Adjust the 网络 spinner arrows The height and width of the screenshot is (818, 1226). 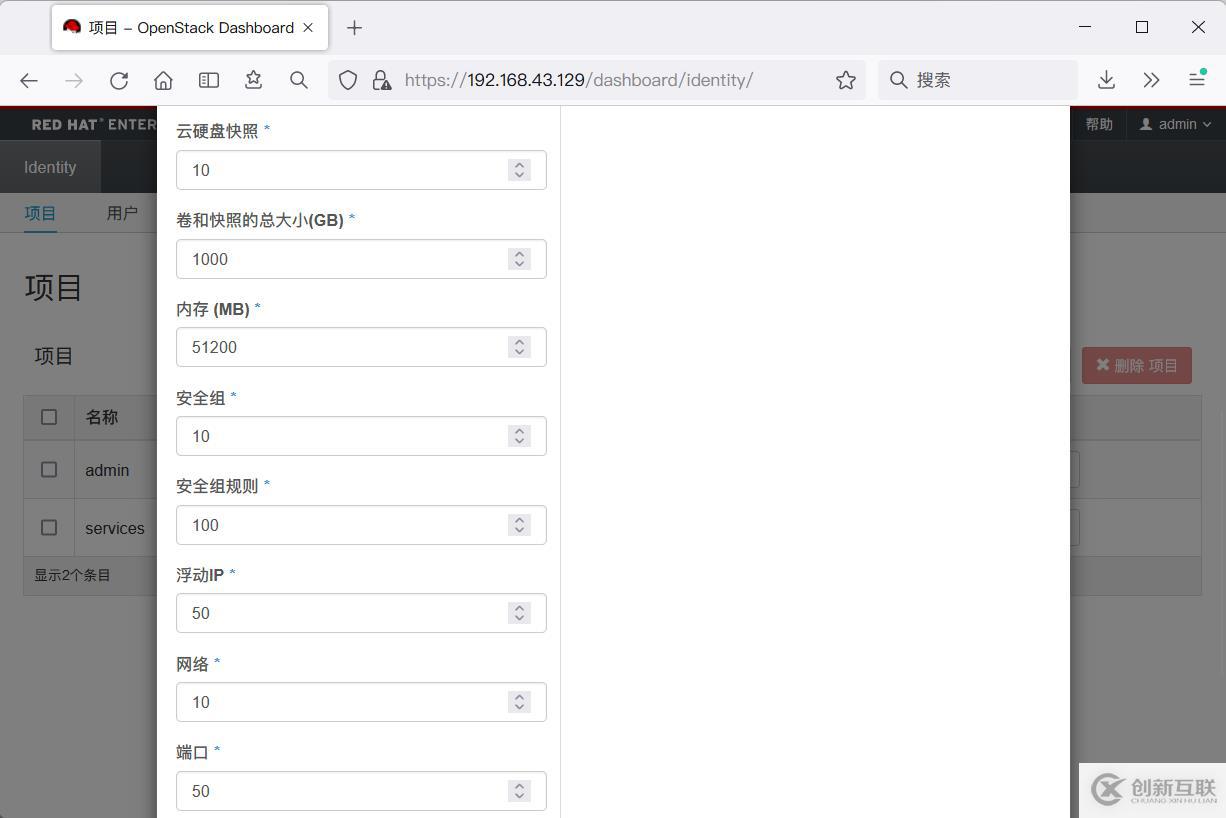[x=519, y=702]
